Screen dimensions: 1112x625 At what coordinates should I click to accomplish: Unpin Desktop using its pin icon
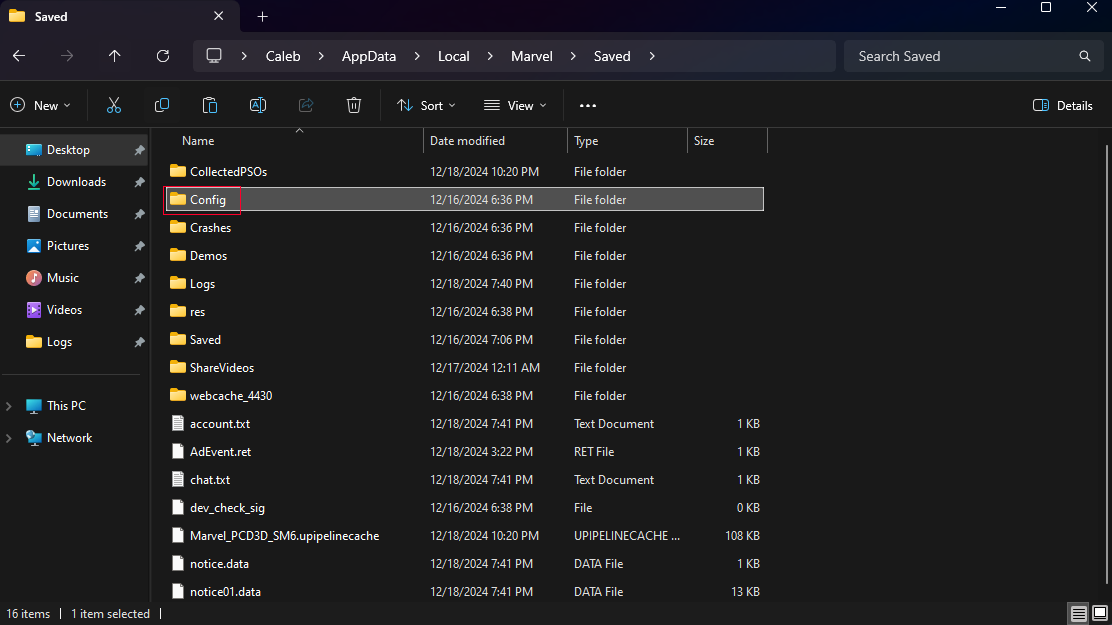point(139,150)
